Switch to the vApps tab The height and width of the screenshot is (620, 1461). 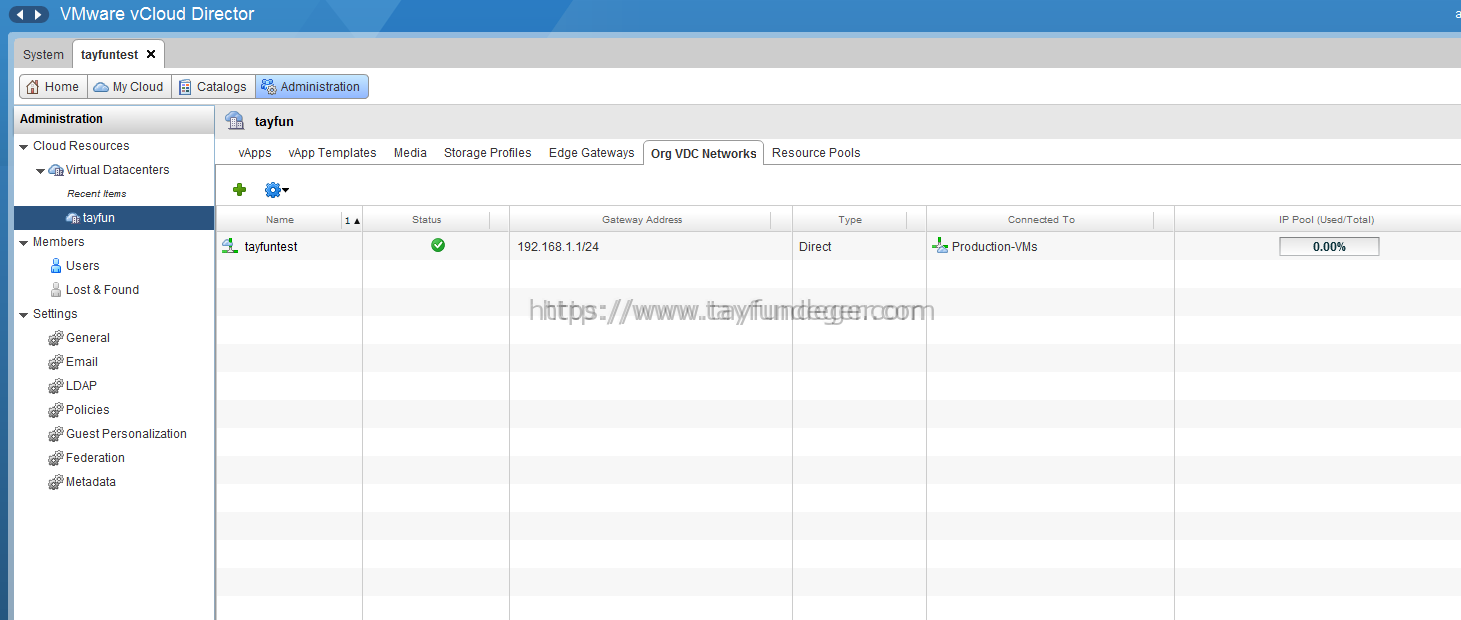[255, 153]
